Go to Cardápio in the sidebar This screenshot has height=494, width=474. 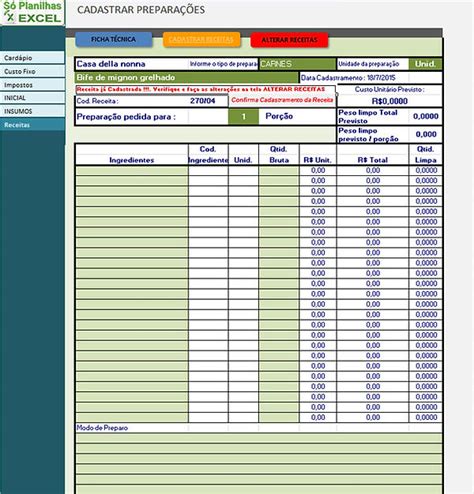(x=32, y=58)
